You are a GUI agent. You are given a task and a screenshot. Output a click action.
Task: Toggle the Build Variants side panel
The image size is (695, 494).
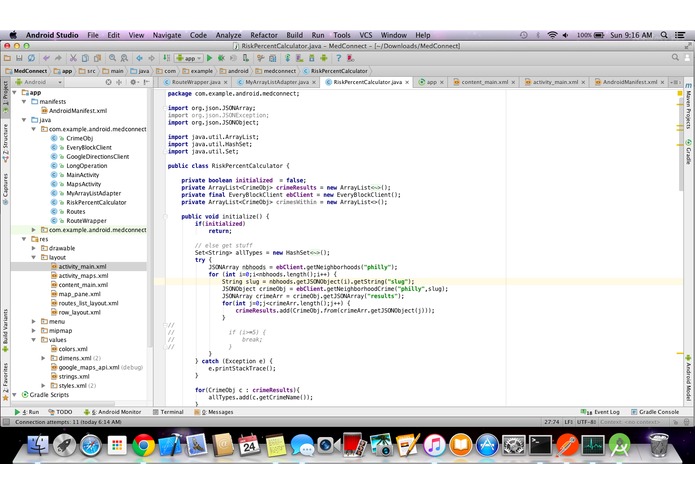[x=5, y=330]
